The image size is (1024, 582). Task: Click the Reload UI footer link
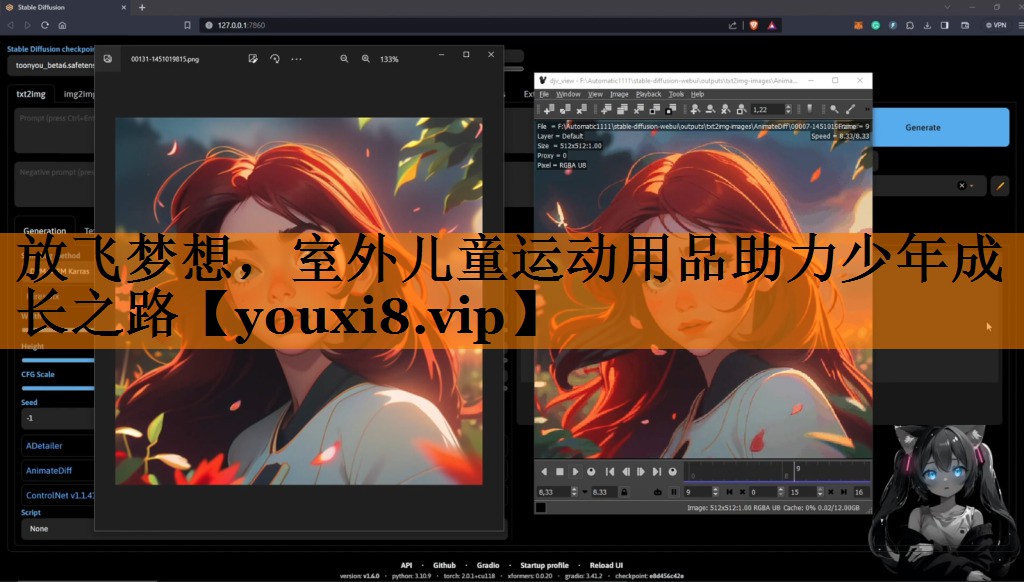click(606, 565)
